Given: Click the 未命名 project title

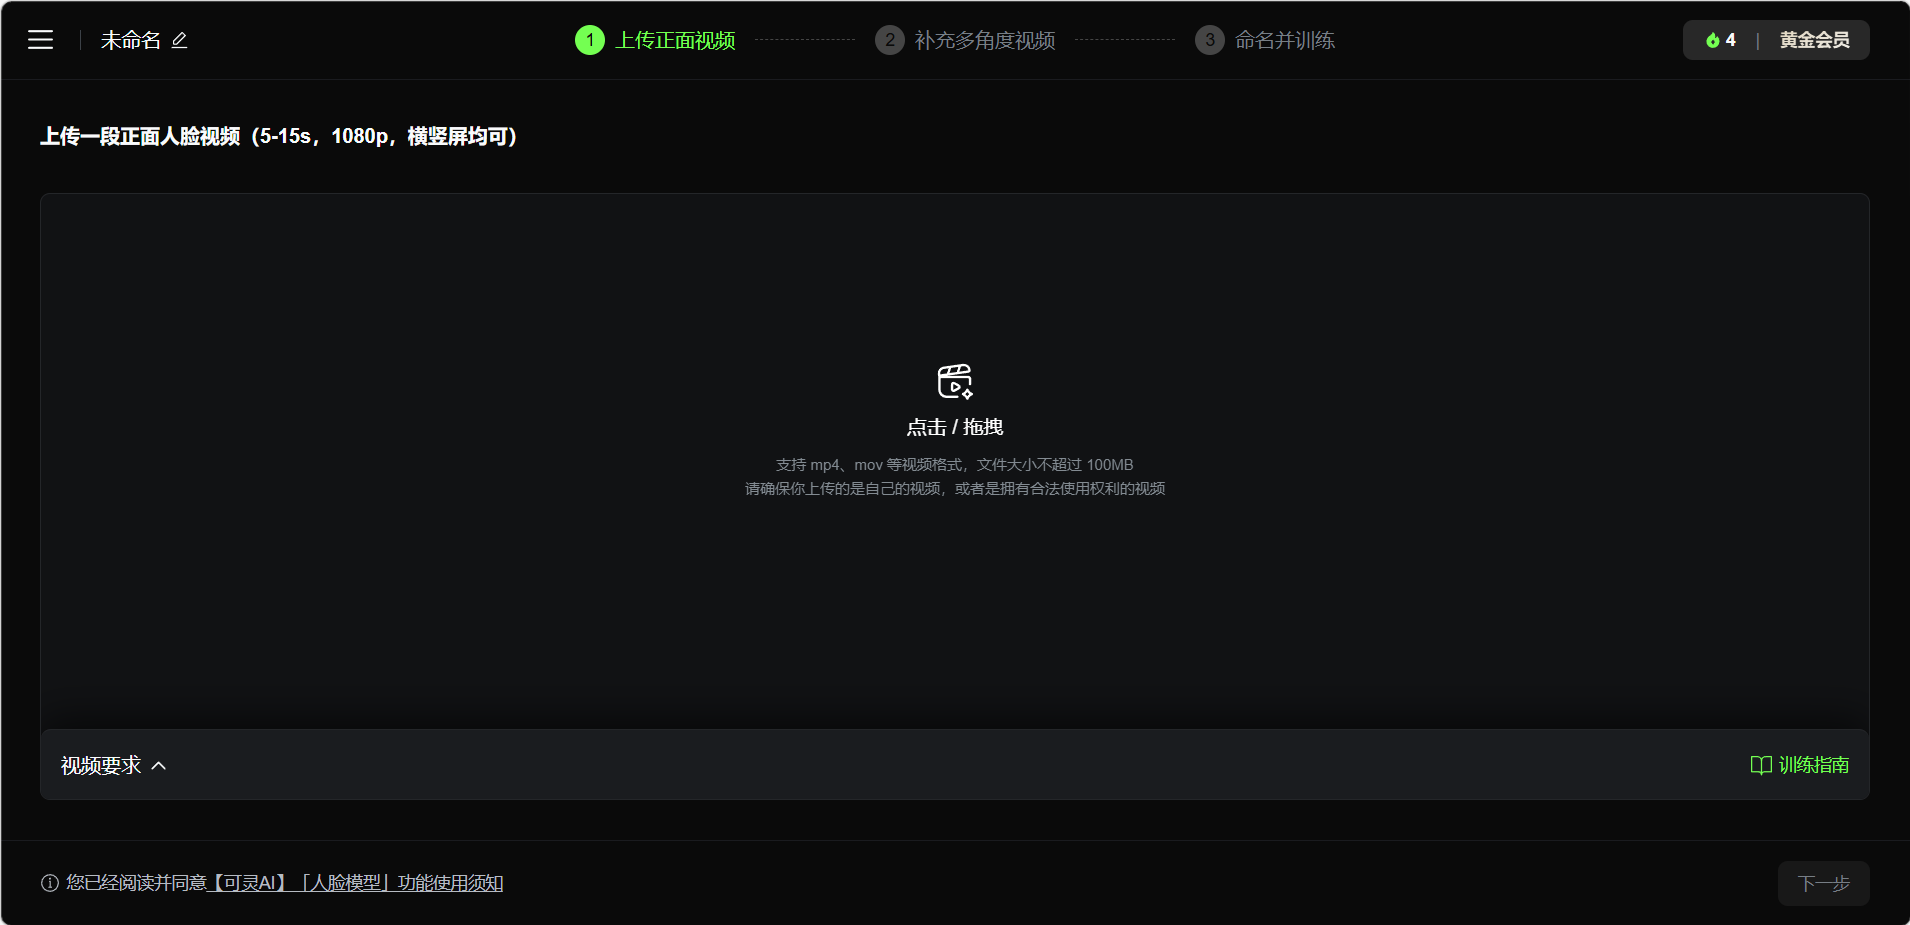Looking at the screenshot, I should [130, 40].
